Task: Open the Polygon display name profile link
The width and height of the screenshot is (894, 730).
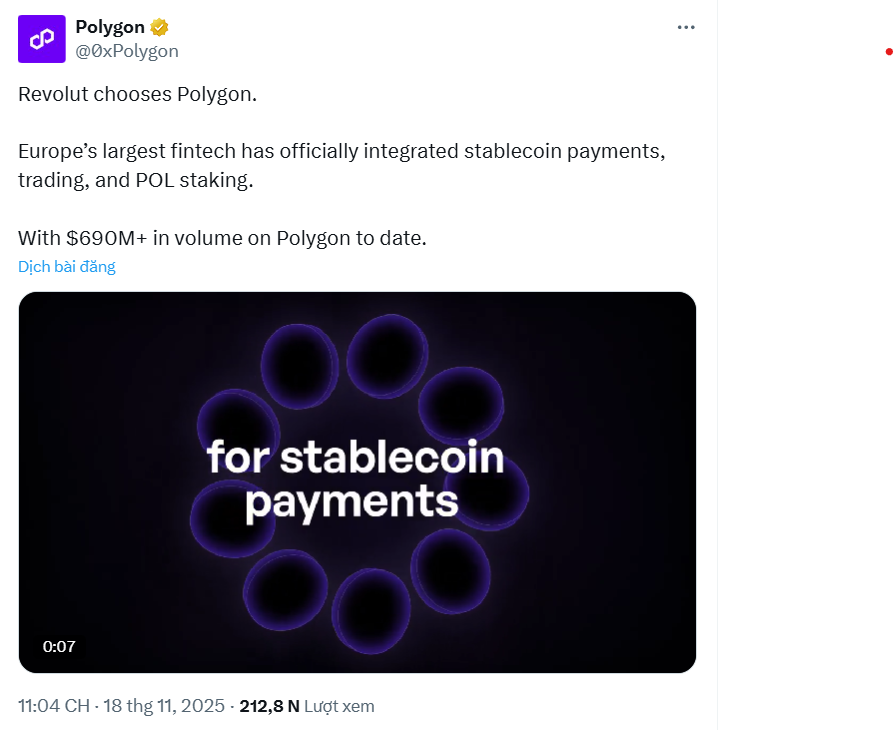Action: coord(110,28)
